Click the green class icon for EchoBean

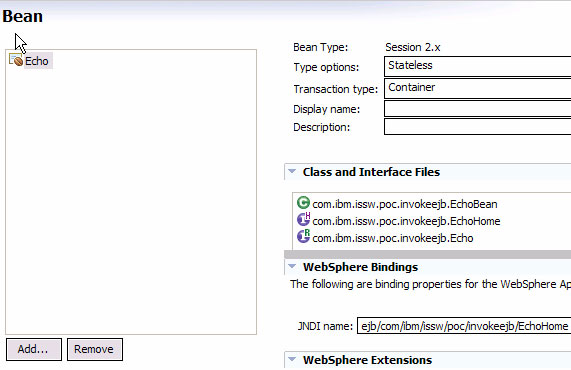click(x=303, y=203)
